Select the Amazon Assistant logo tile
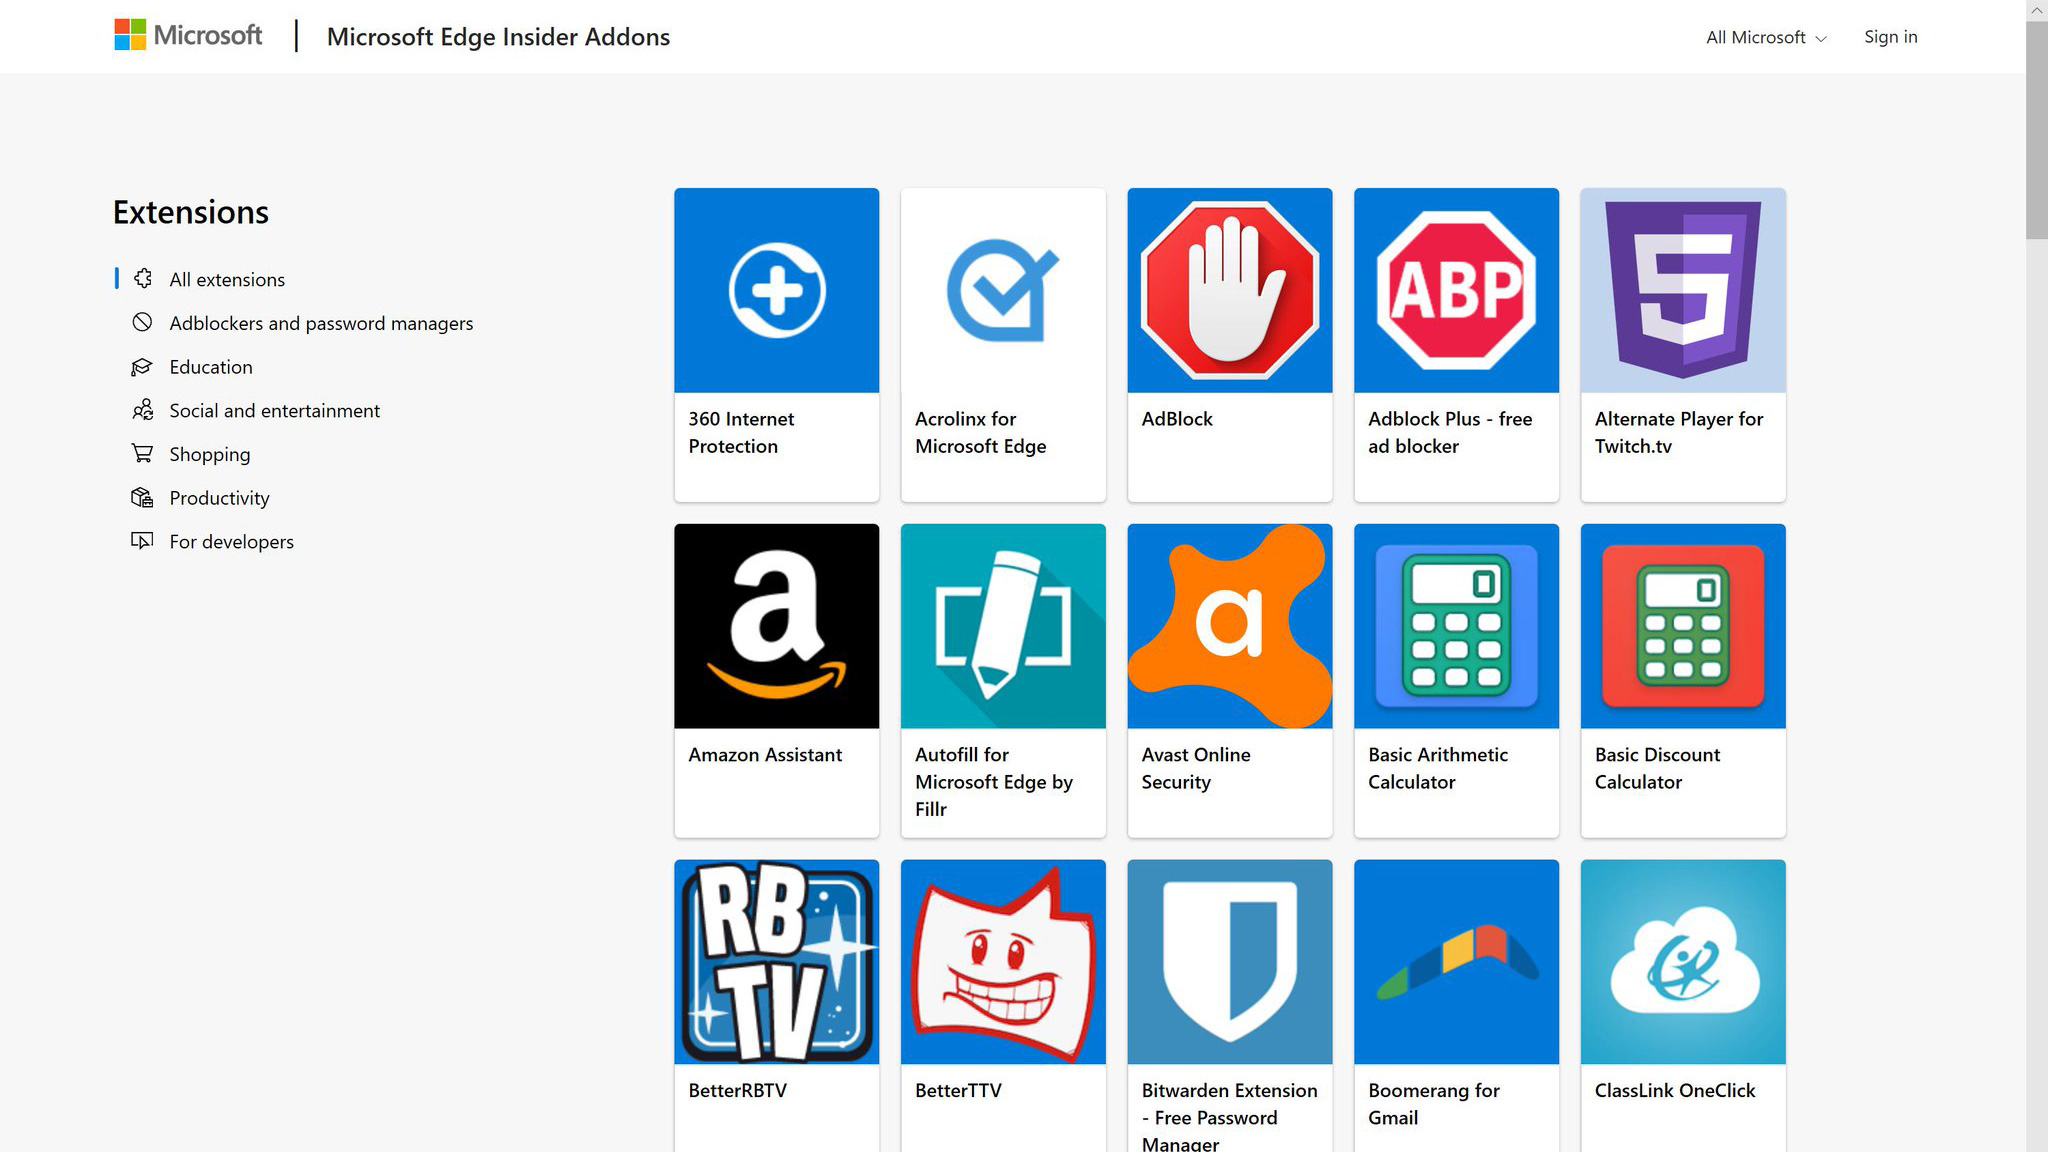This screenshot has width=2048, height=1152. pos(776,626)
